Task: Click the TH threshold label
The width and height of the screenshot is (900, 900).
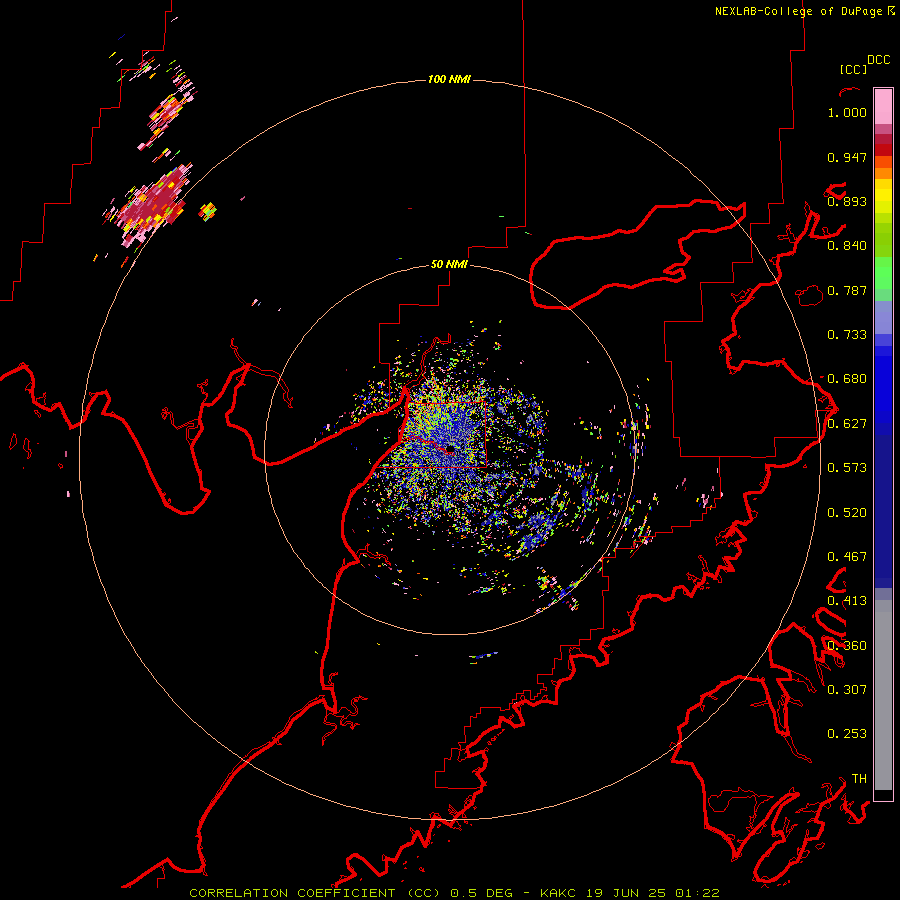Action: click(x=859, y=779)
